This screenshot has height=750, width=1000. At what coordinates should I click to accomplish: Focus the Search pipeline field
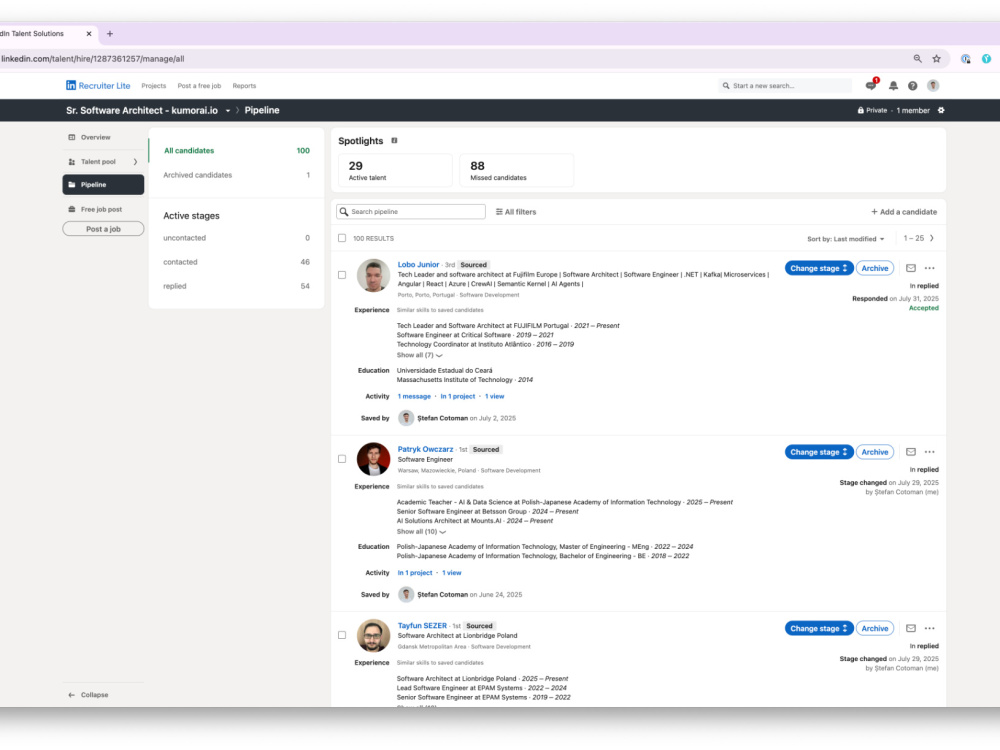coord(411,212)
